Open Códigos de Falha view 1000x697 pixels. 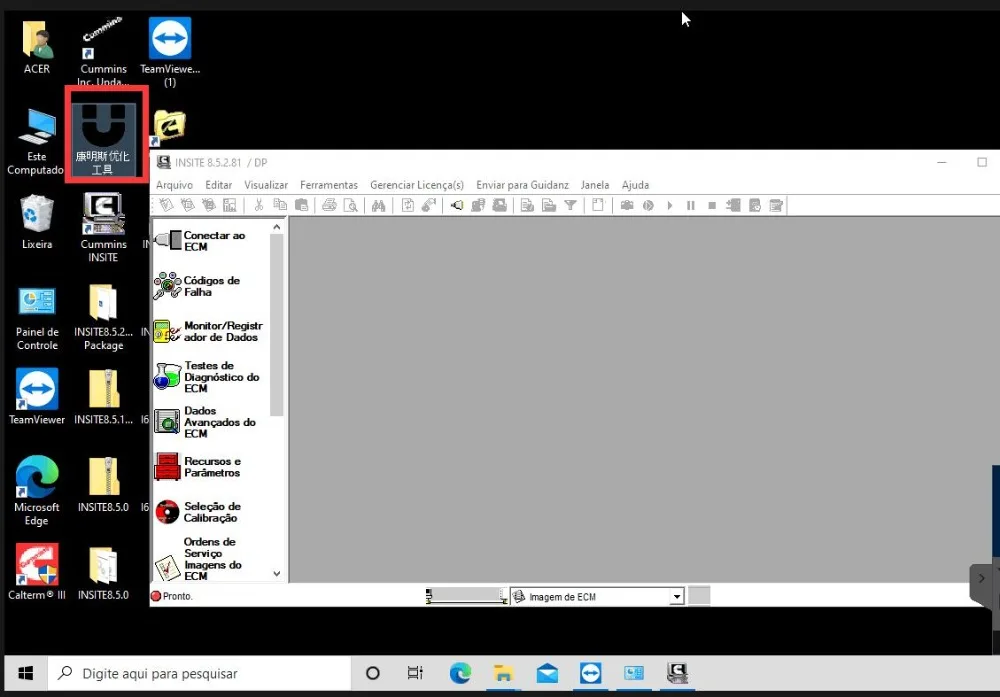pyautogui.click(x=198, y=286)
